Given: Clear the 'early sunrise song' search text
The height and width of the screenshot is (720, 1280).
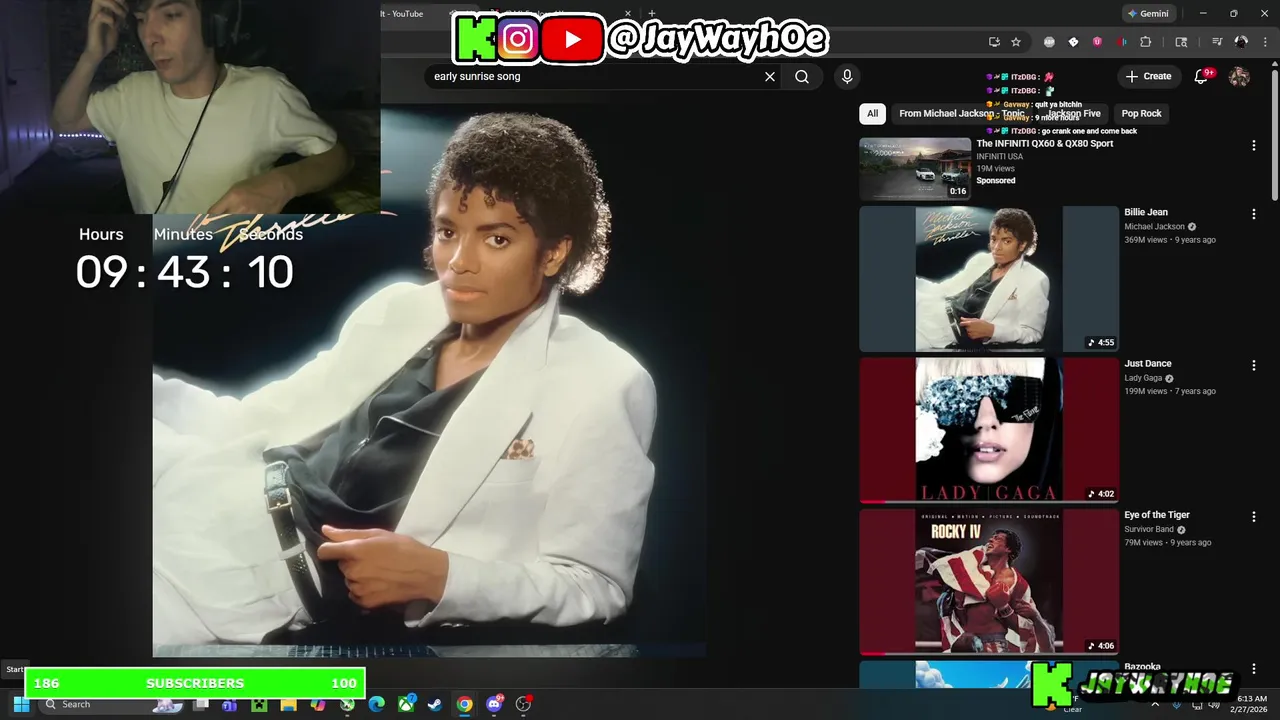Looking at the screenshot, I should pyautogui.click(x=770, y=77).
